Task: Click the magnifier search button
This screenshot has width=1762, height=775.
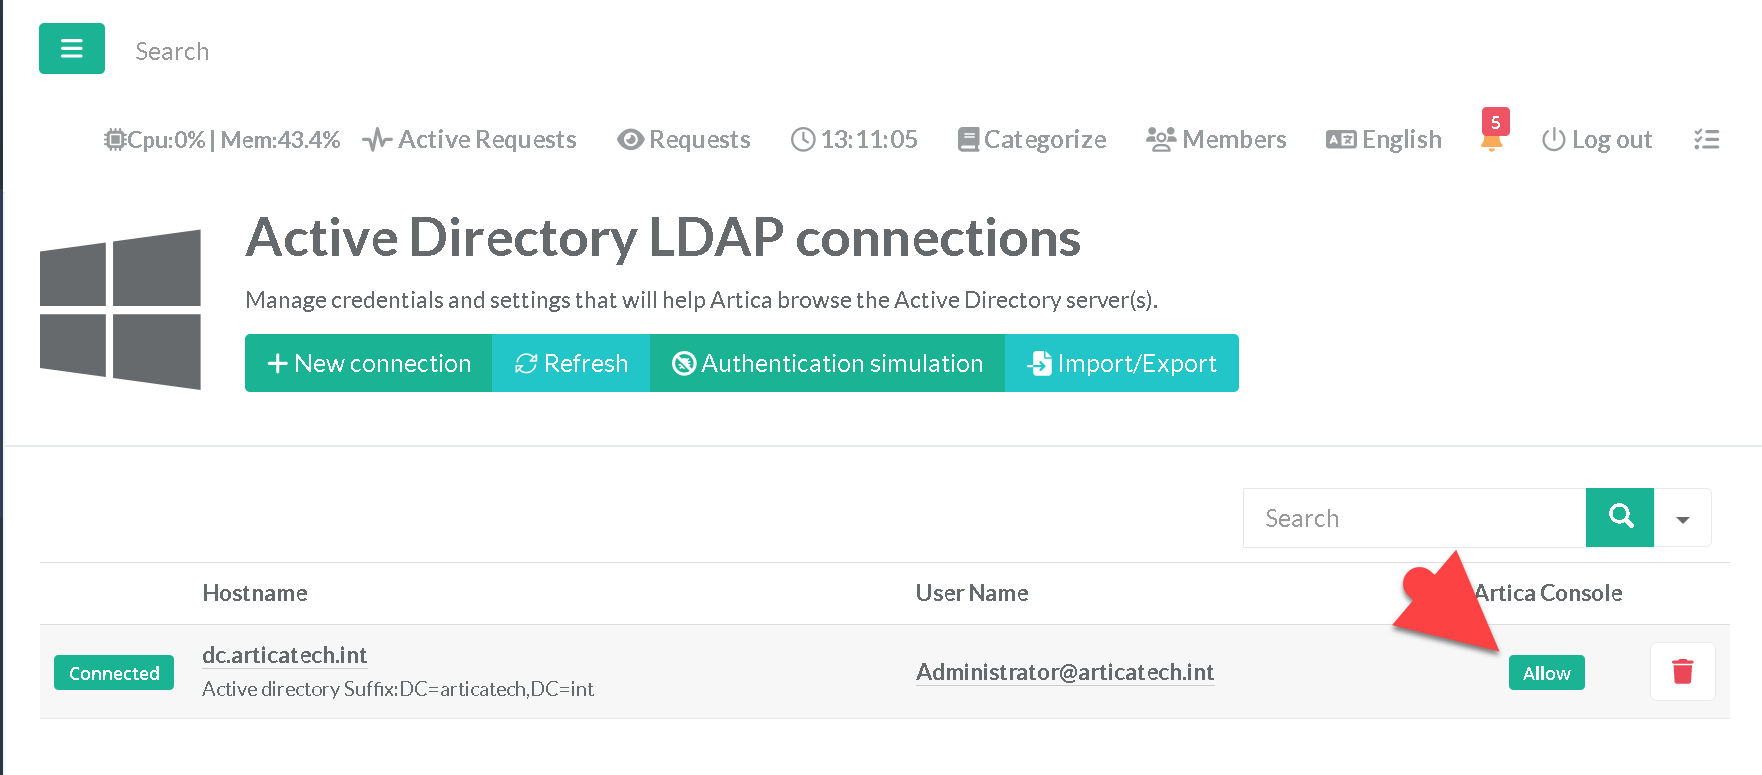Action: pos(1619,517)
